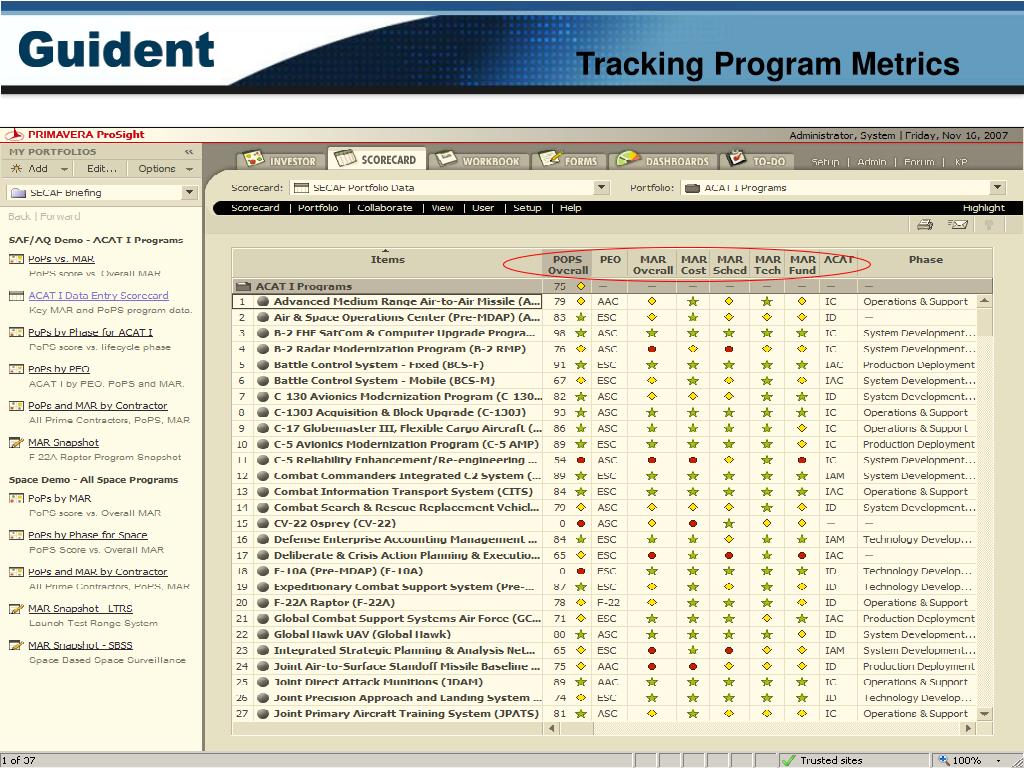Open the Portfolio menu in black menu bar
1024x768 pixels.
tap(318, 208)
